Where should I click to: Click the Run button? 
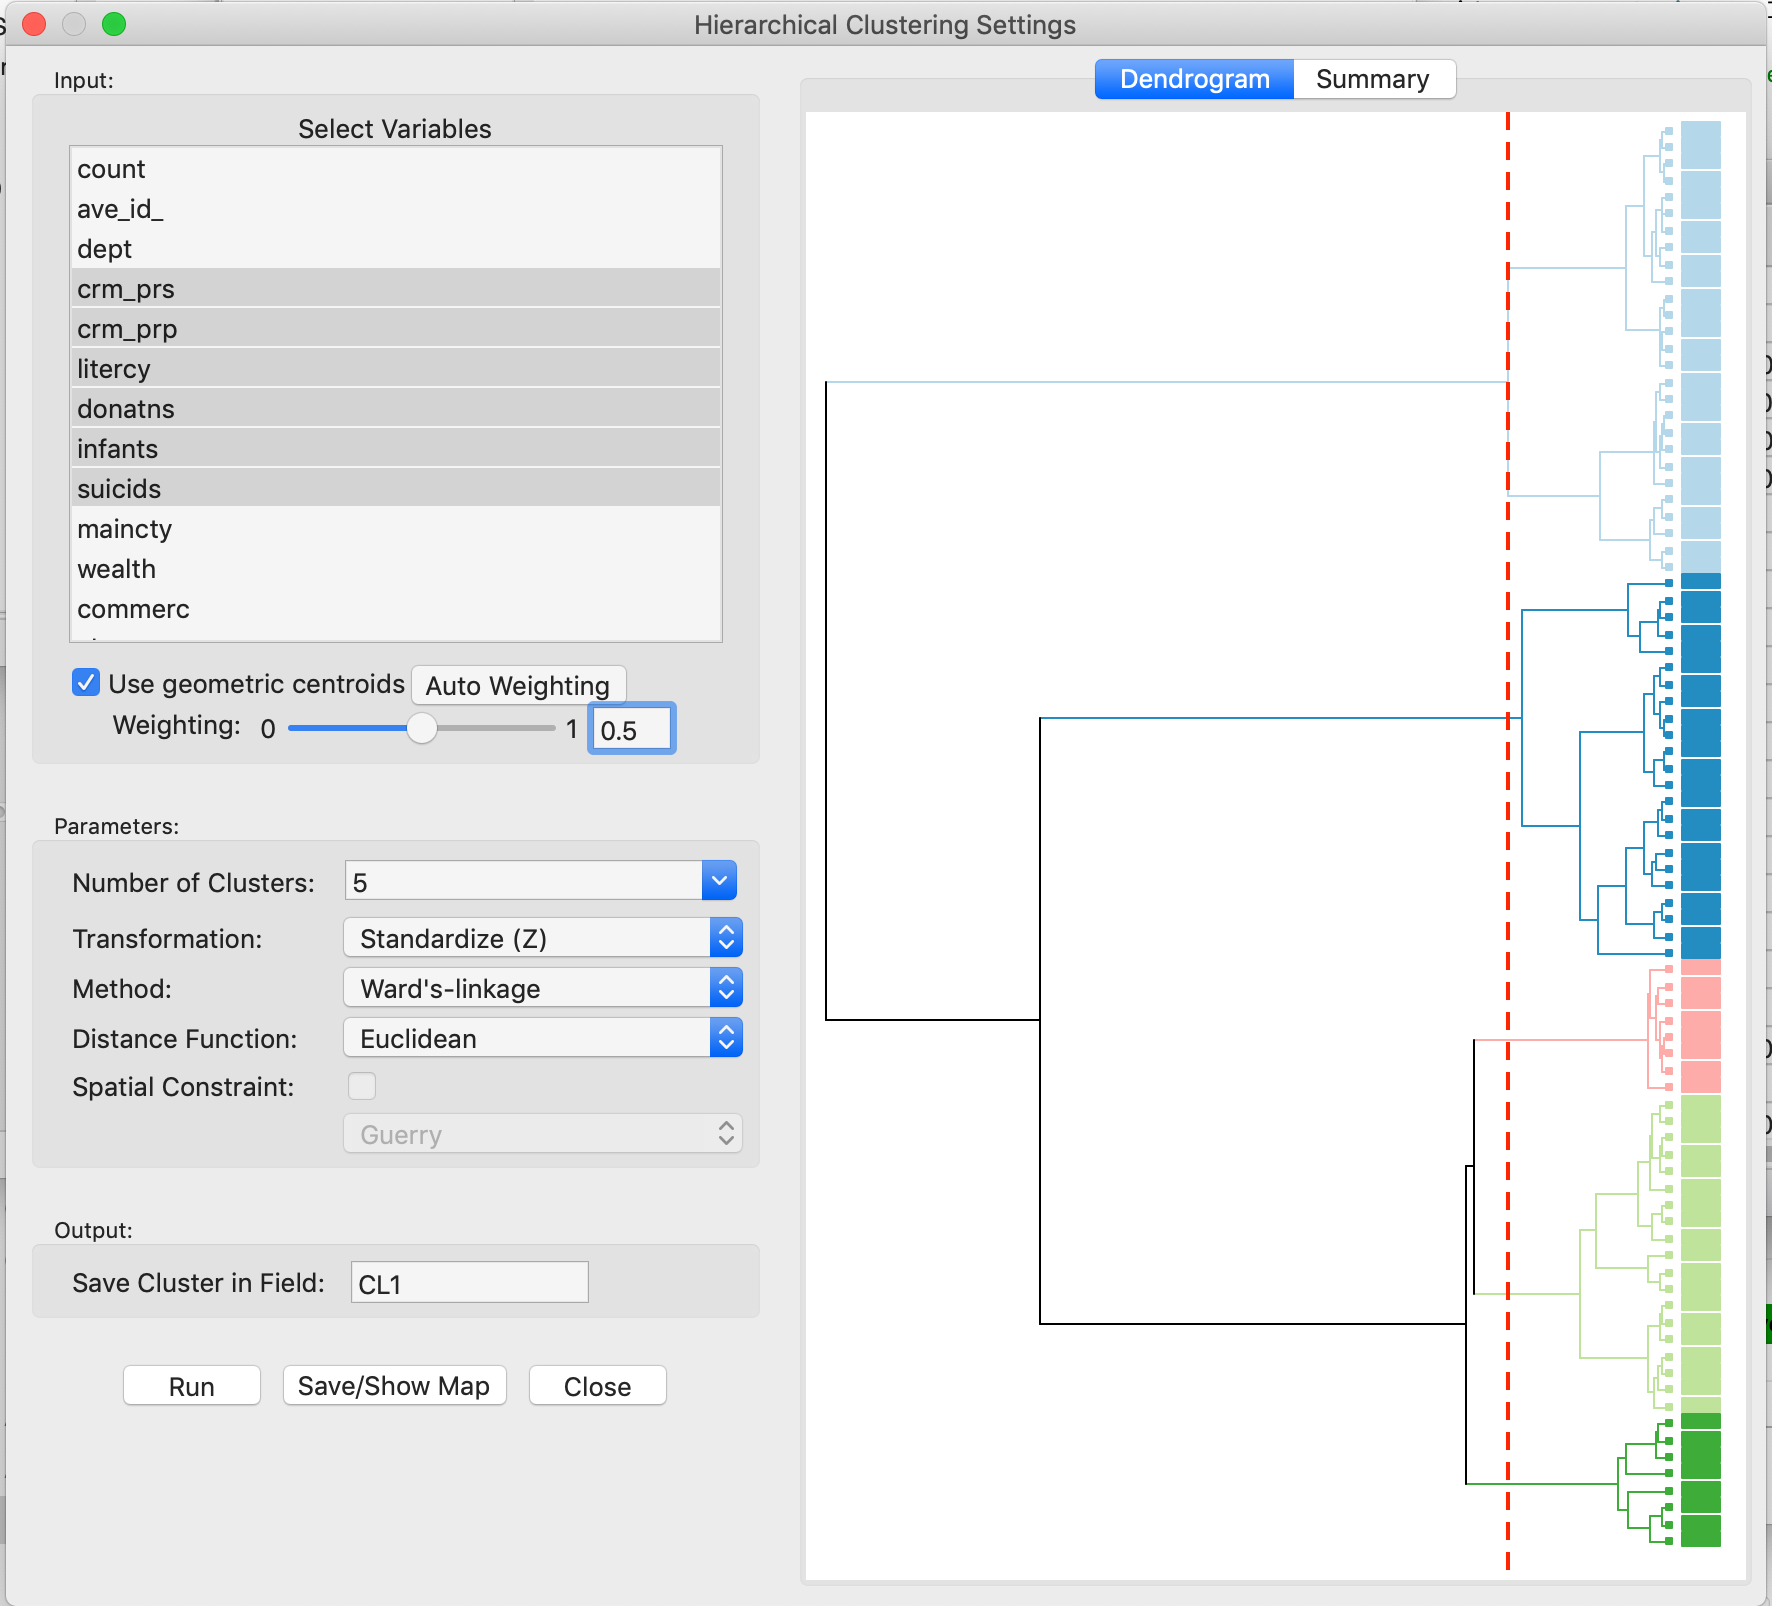click(191, 1386)
